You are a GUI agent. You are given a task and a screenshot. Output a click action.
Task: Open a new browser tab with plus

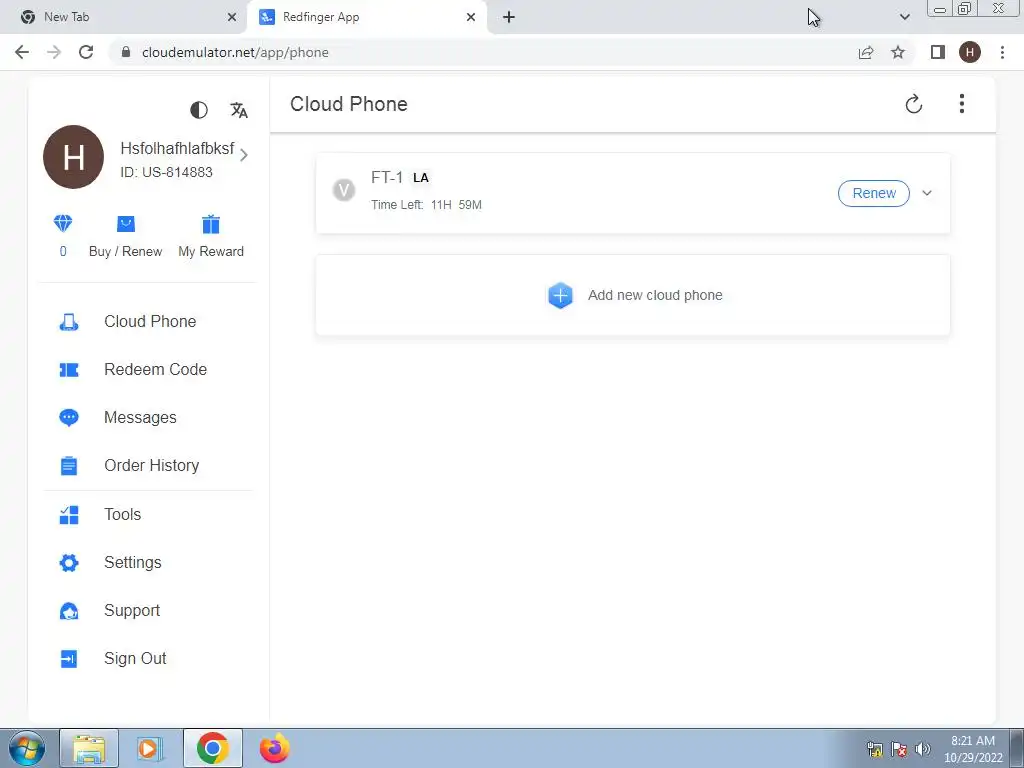509,17
